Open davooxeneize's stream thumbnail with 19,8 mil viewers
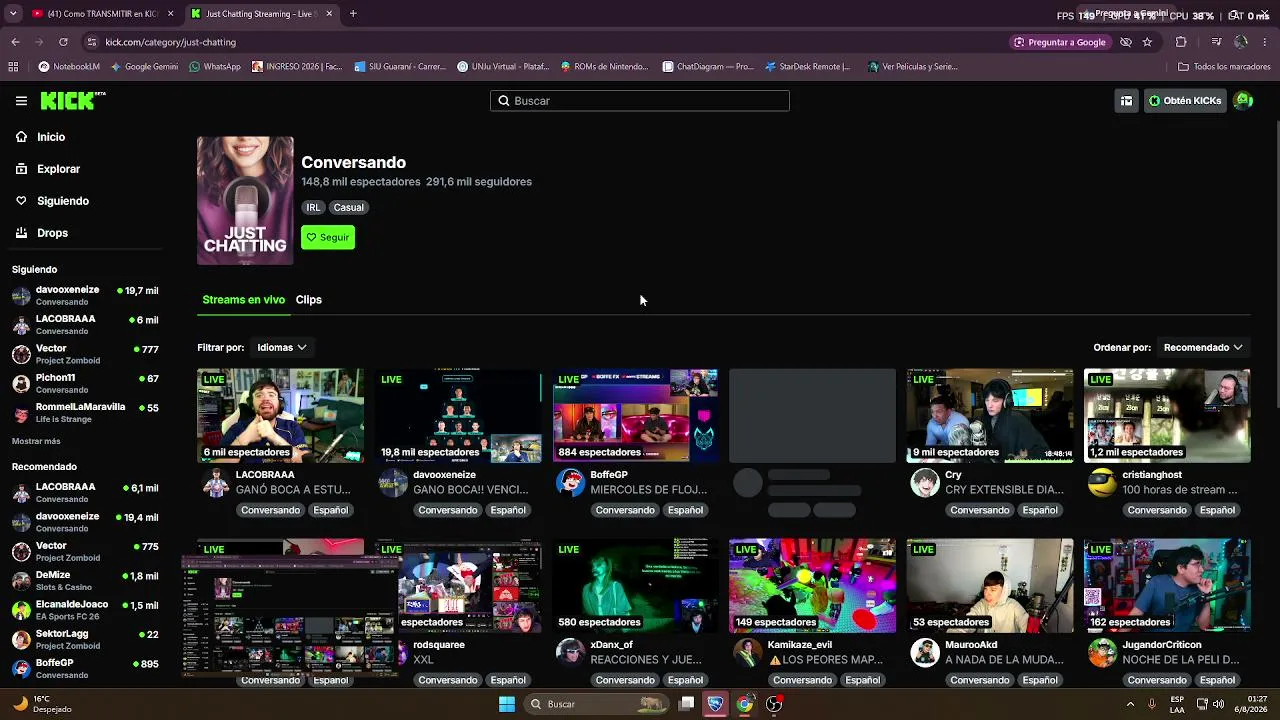This screenshot has height=720, width=1280. pos(458,416)
